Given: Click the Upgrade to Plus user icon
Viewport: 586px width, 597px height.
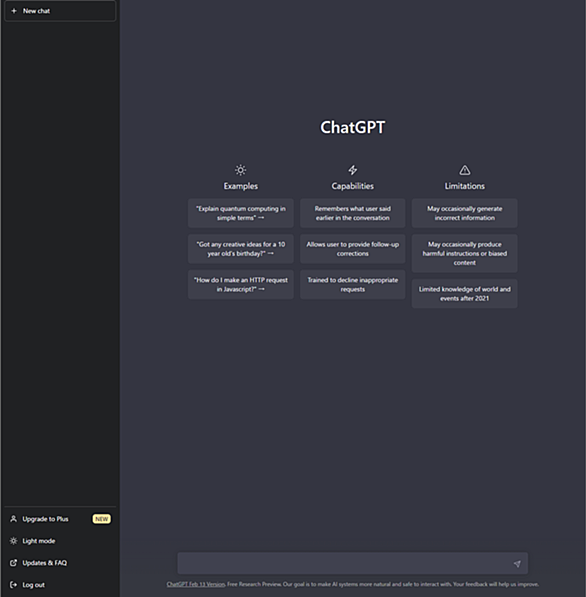Looking at the screenshot, I should [14, 519].
